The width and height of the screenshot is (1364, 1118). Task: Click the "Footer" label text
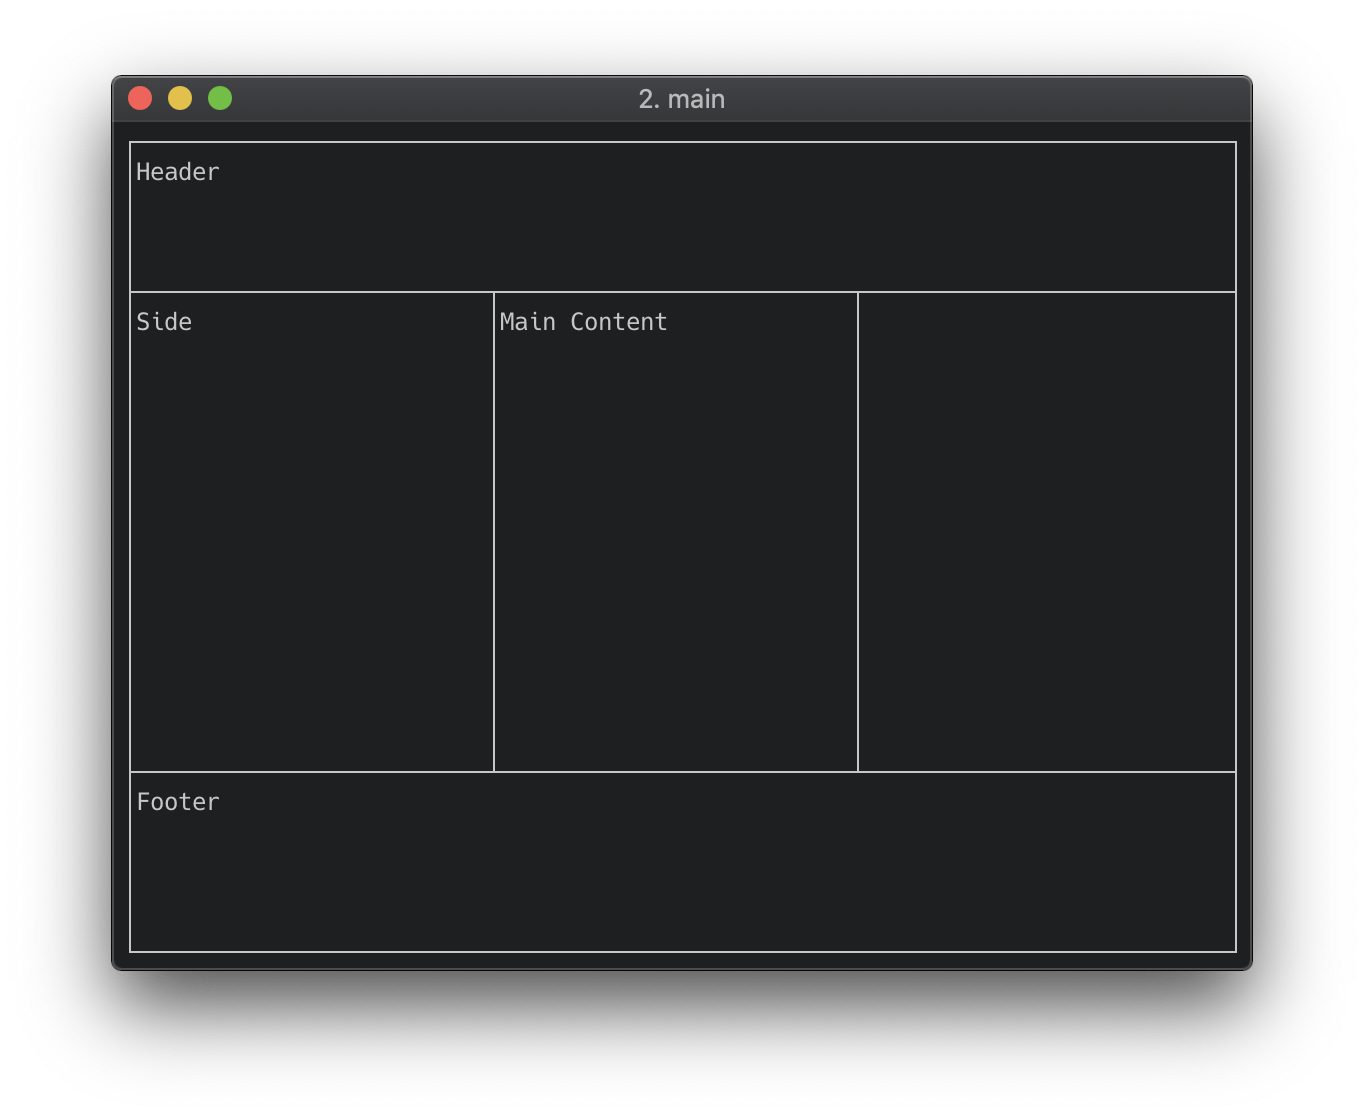pyautogui.click(x=178, y=802)
